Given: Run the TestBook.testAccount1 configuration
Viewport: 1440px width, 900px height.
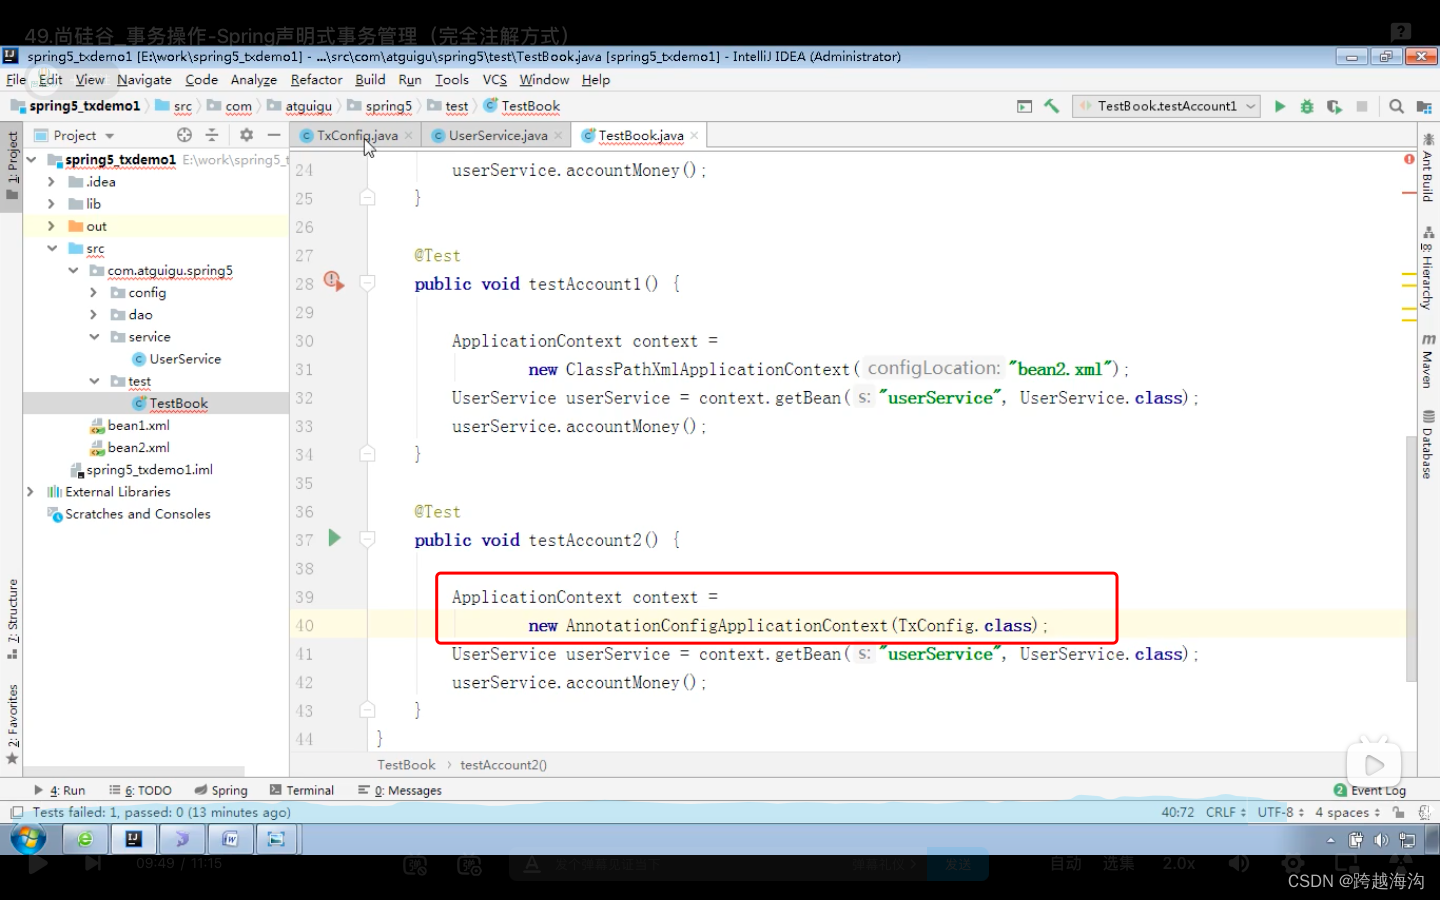Looking at the screenshot, I should (x=1279, y=106).
